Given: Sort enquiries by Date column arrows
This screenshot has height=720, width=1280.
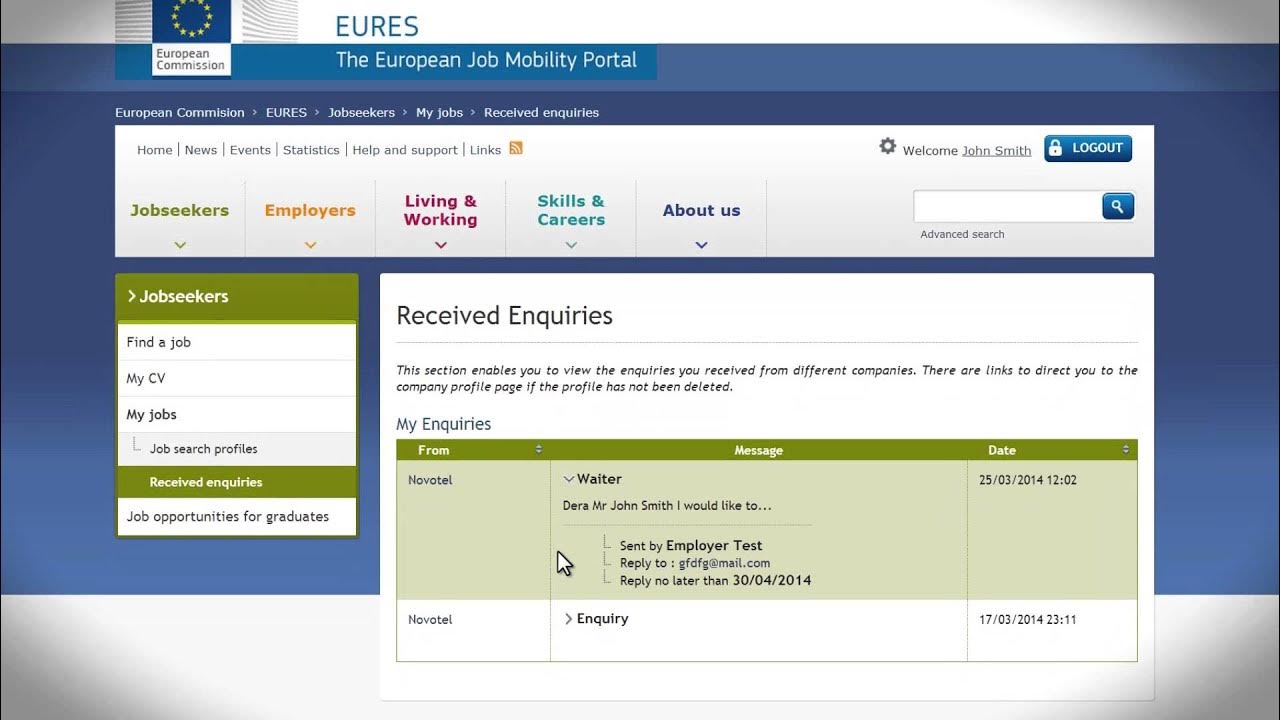Looking at the screenshot, I should [x=1126, y=450].
